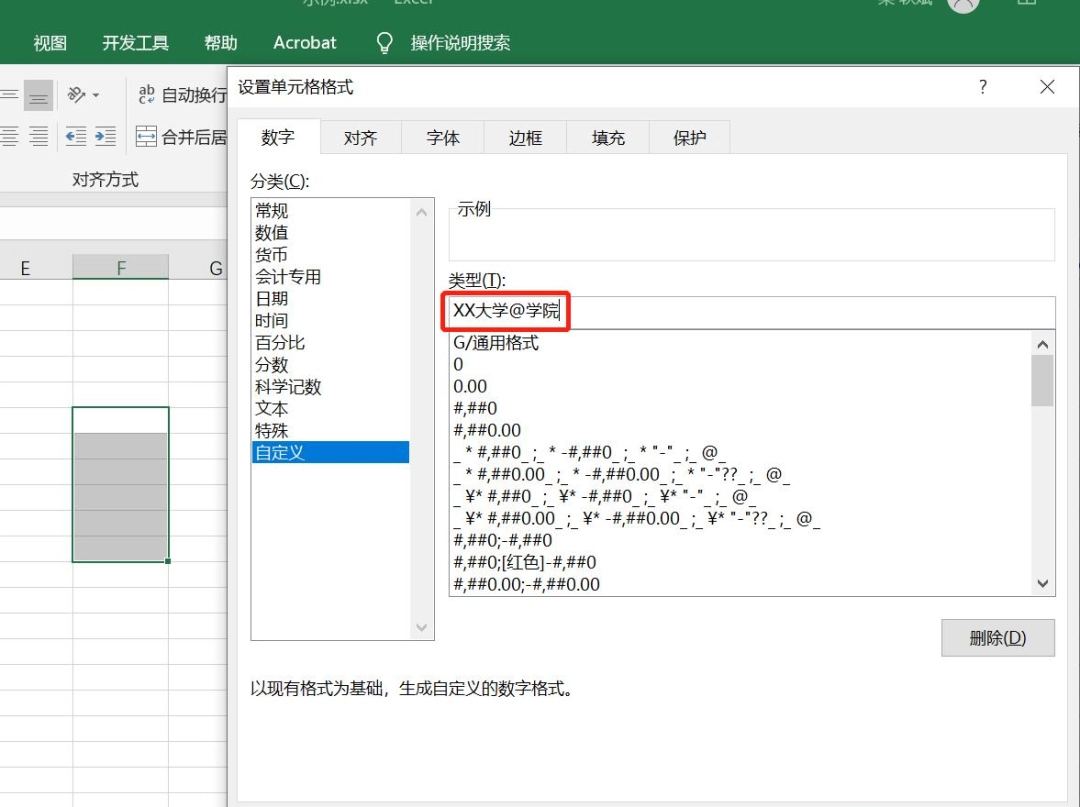Select the 0 format type

point(740,365)
